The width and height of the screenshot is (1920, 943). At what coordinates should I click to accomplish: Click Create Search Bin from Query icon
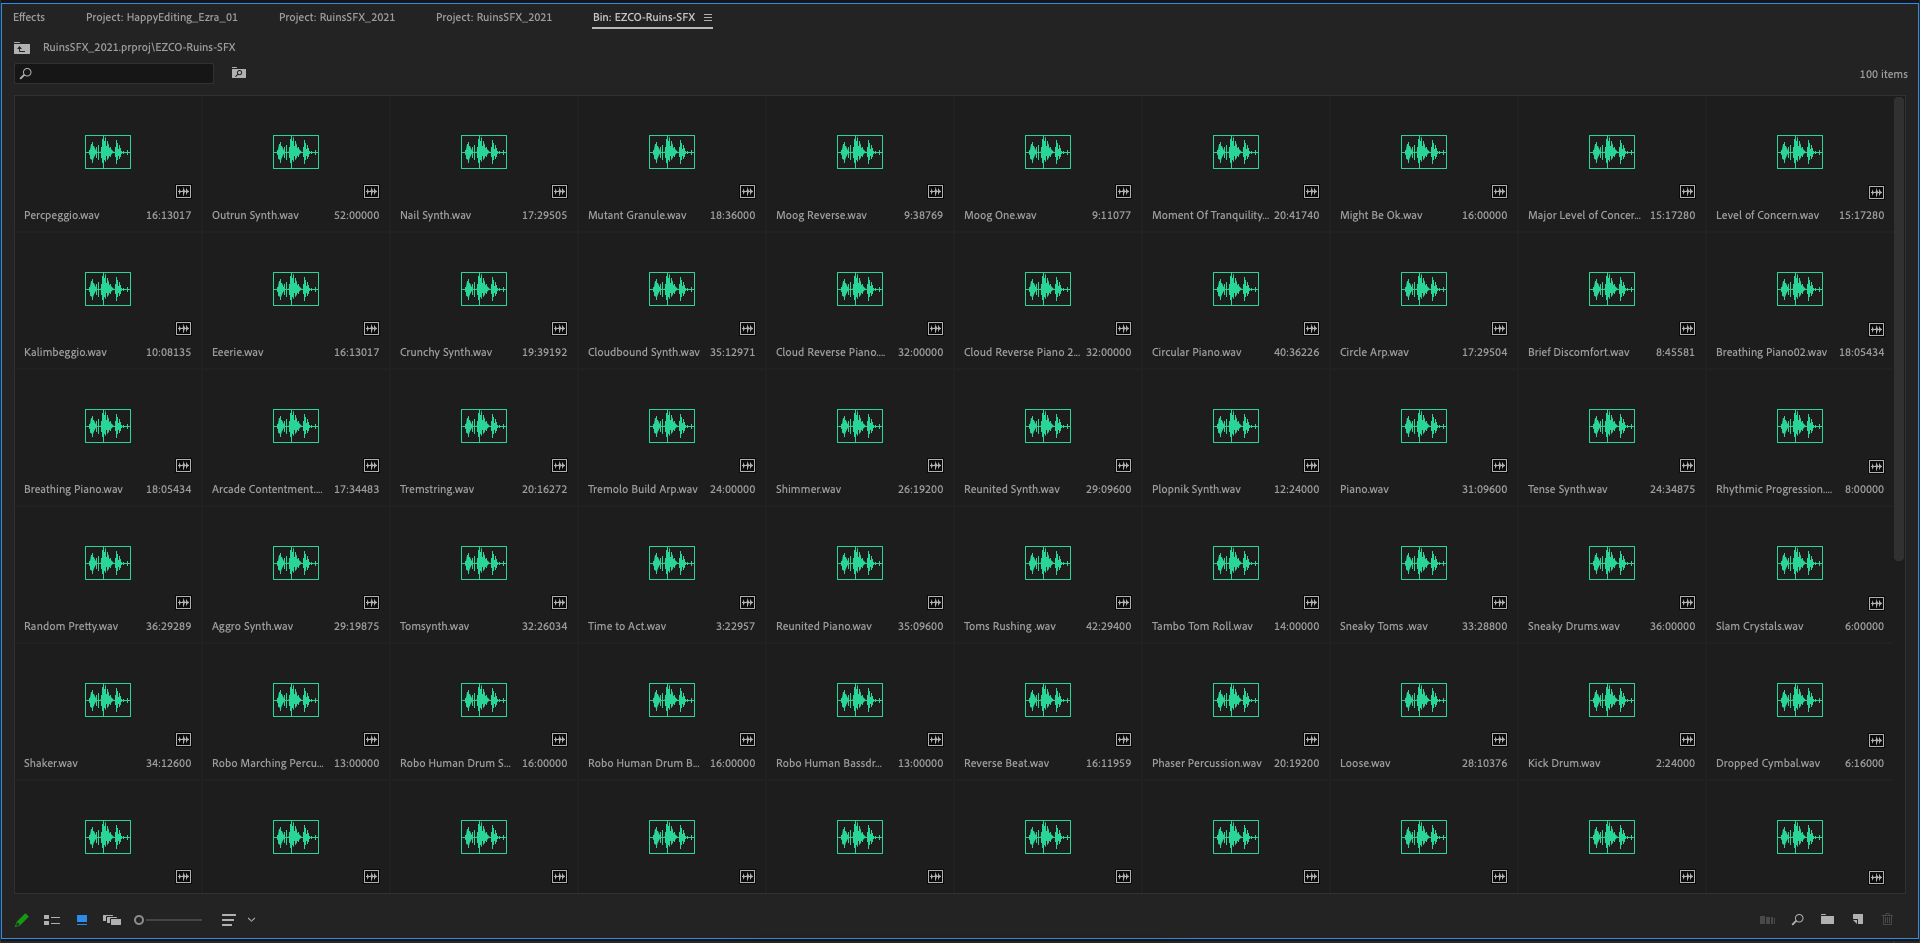(x=239, y=73)
